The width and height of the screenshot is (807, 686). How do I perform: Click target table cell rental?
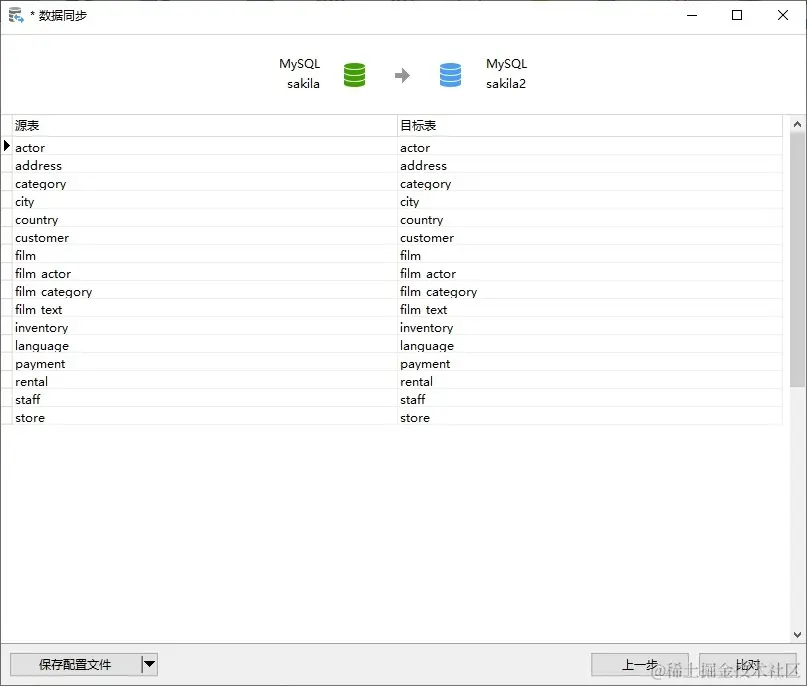[x=590, y=380]
